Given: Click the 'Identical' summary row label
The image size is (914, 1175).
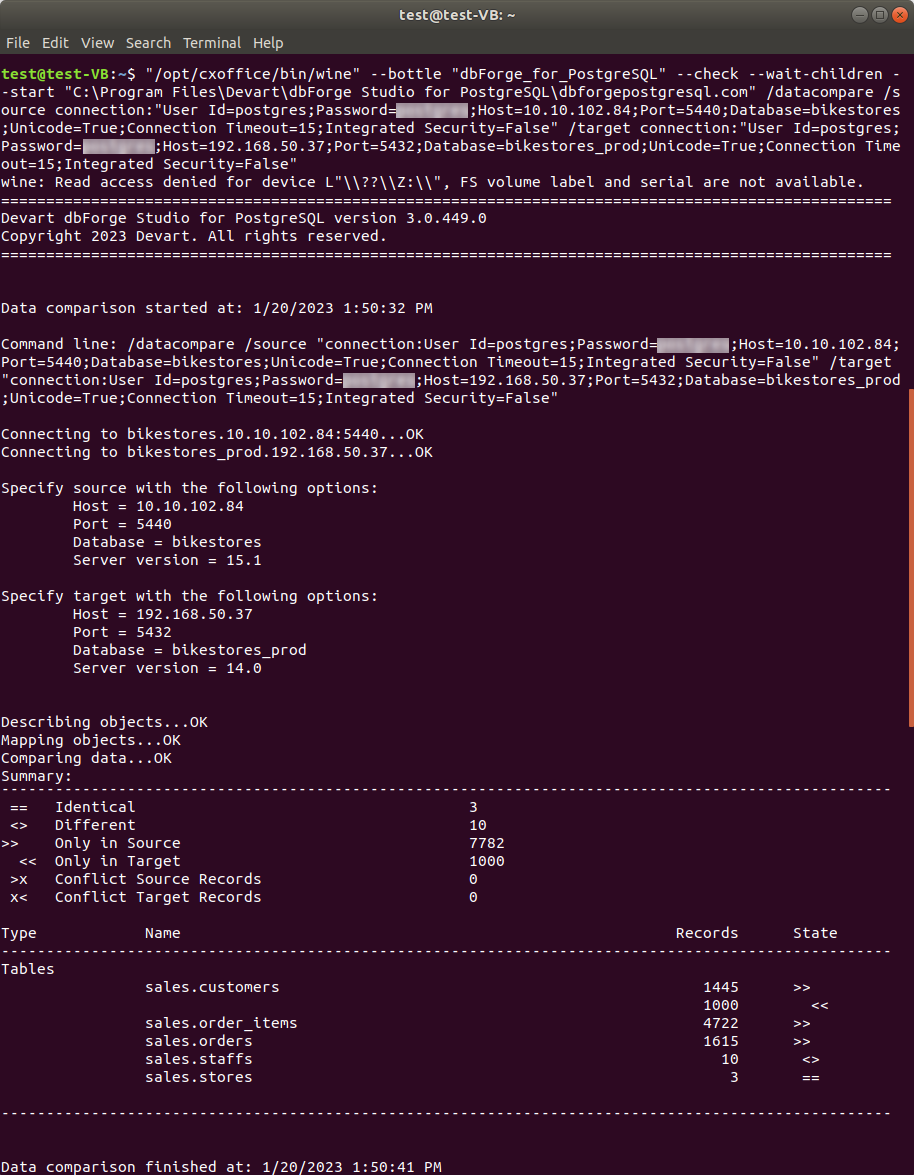Looking at the screenshot, I should click(x=95, y=807).
